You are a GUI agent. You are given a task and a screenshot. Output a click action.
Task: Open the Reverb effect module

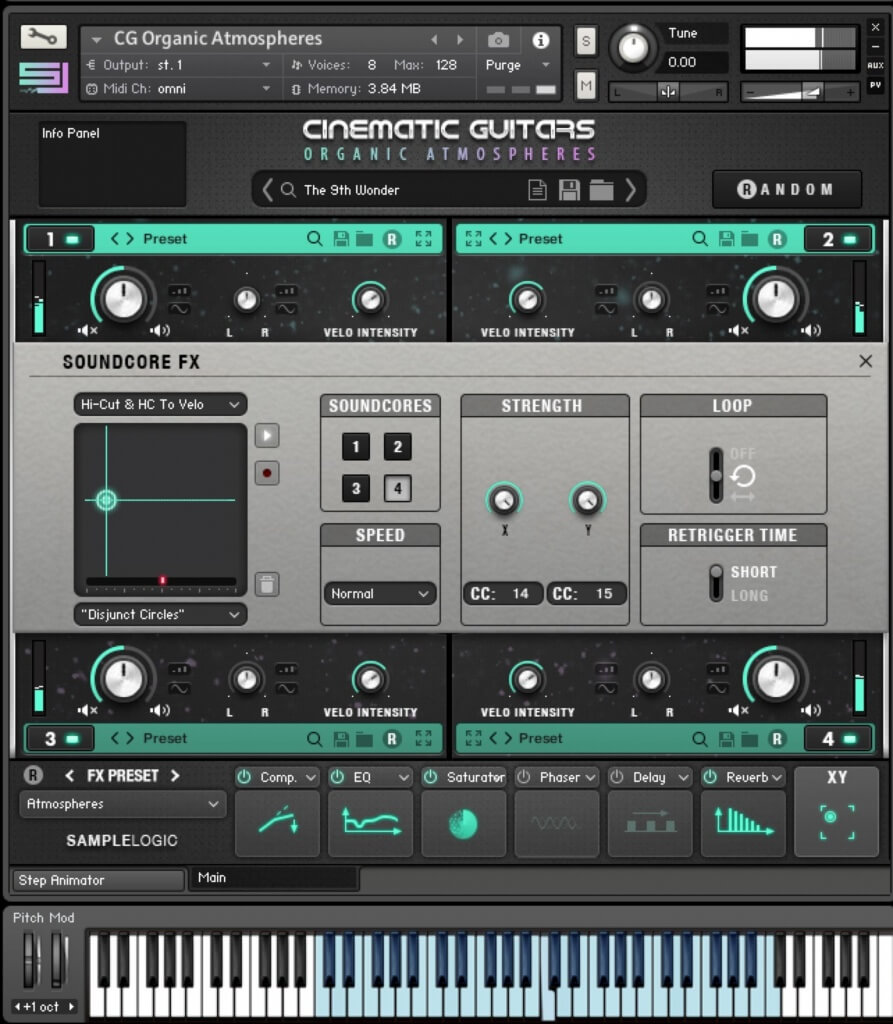coord(742,823)
